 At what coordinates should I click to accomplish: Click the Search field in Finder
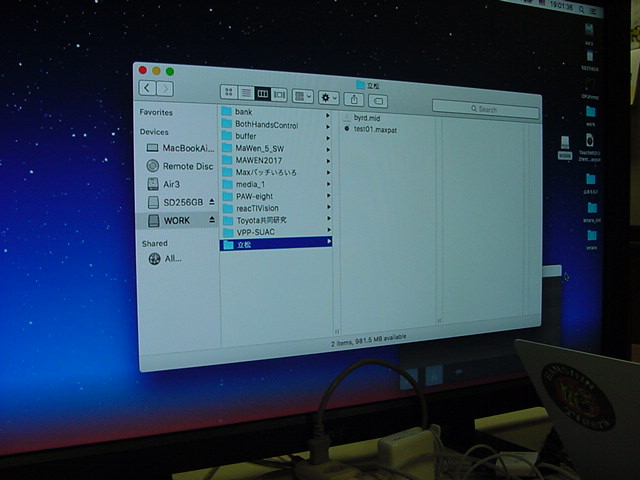[x=485, y=109]
